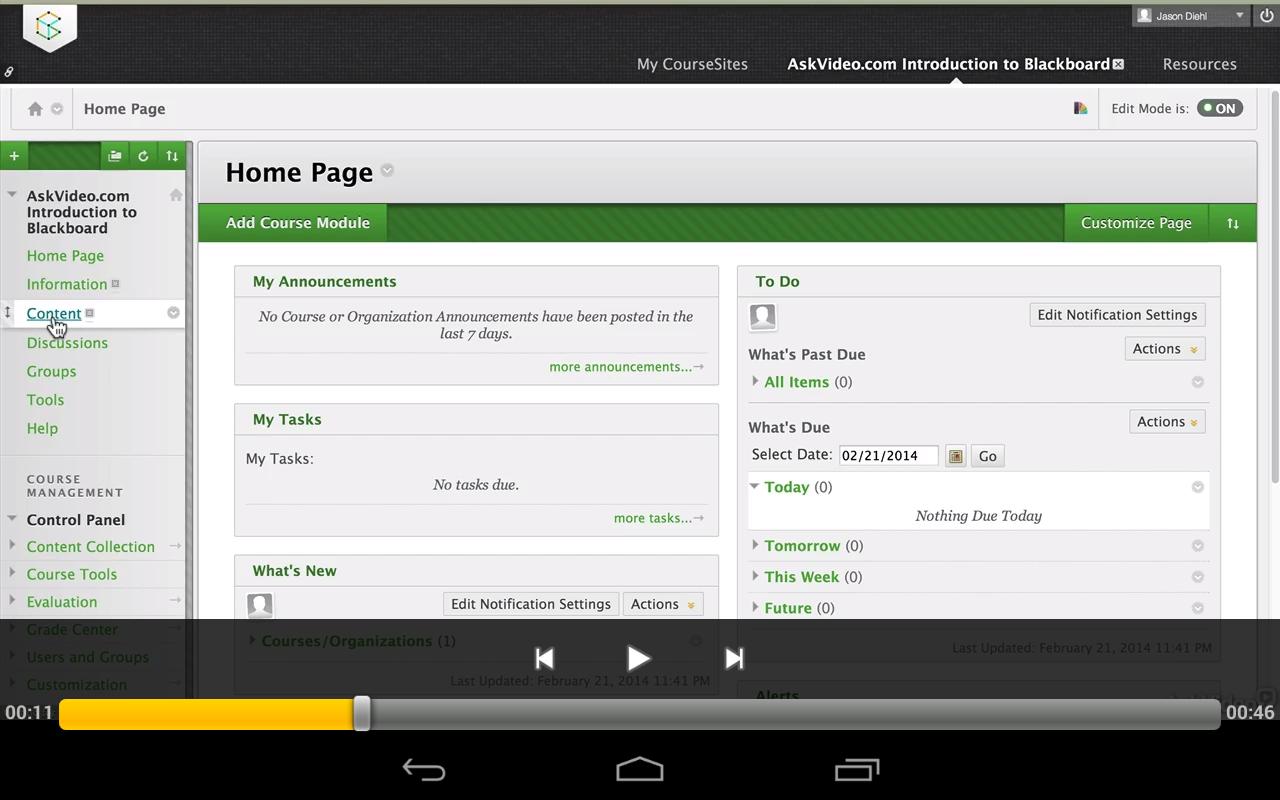Click the Evaluation arrow icon

(x=175, y=601)
